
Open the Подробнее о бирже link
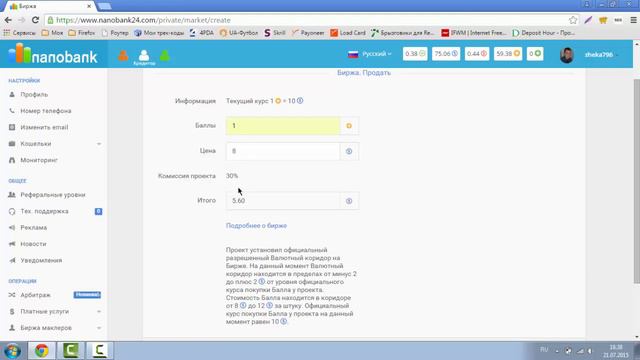coord(256,225)
